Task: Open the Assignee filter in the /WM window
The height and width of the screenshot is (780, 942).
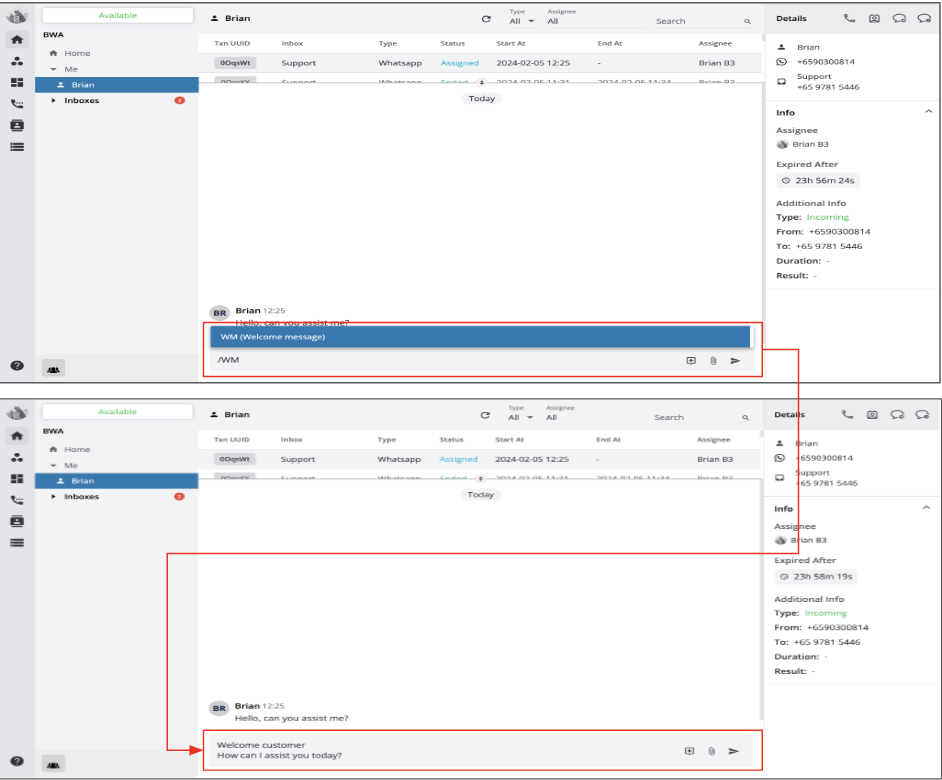Action: point(595,21)
